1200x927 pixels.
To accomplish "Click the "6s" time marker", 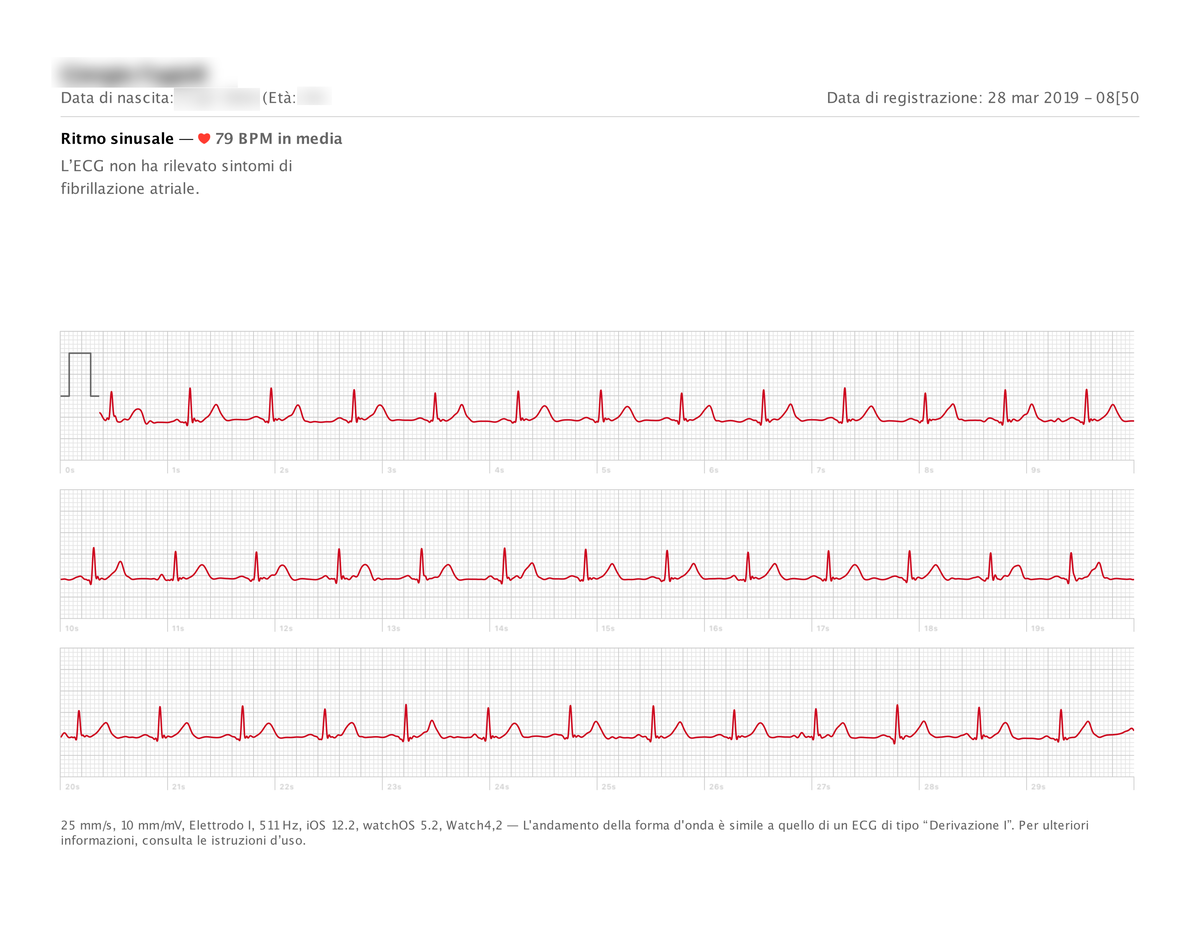I will coord(713,470).
